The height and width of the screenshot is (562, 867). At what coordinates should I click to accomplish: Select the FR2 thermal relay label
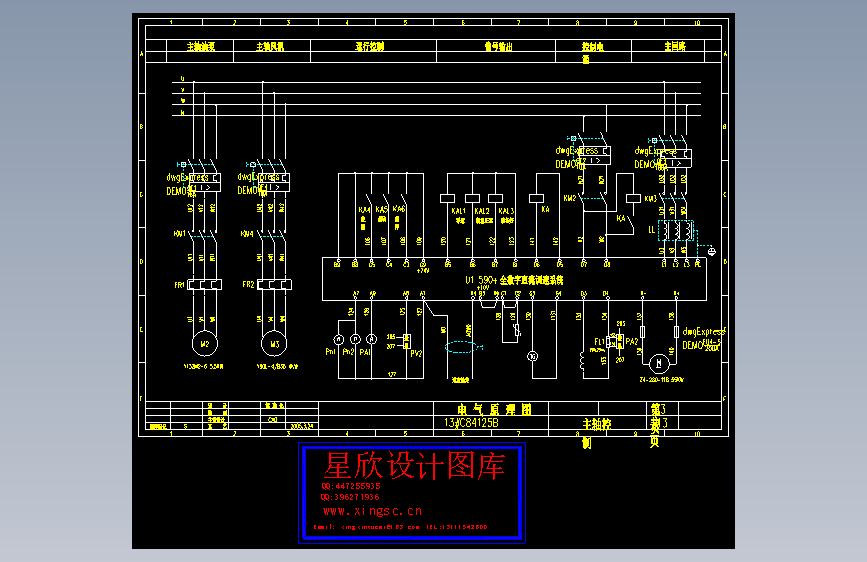pyautogui.click(x=248, y=285)
